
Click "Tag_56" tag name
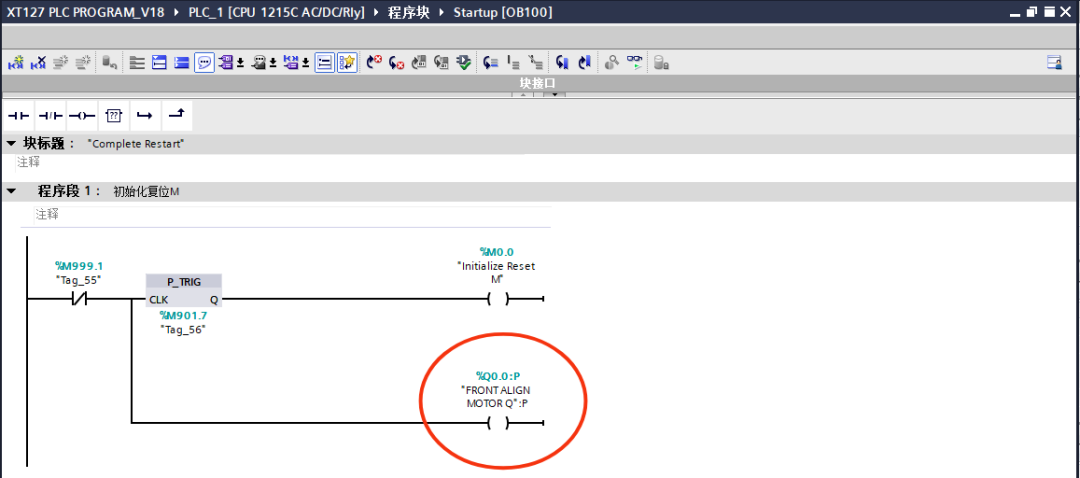point(183,329)
